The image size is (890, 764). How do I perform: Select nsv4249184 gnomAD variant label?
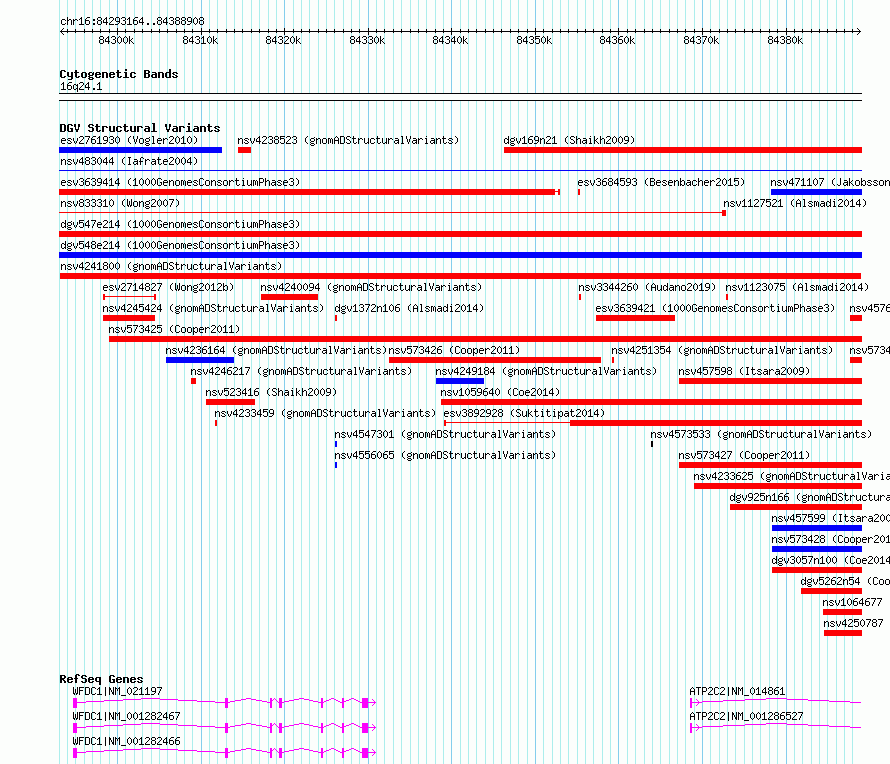(546, 371)
